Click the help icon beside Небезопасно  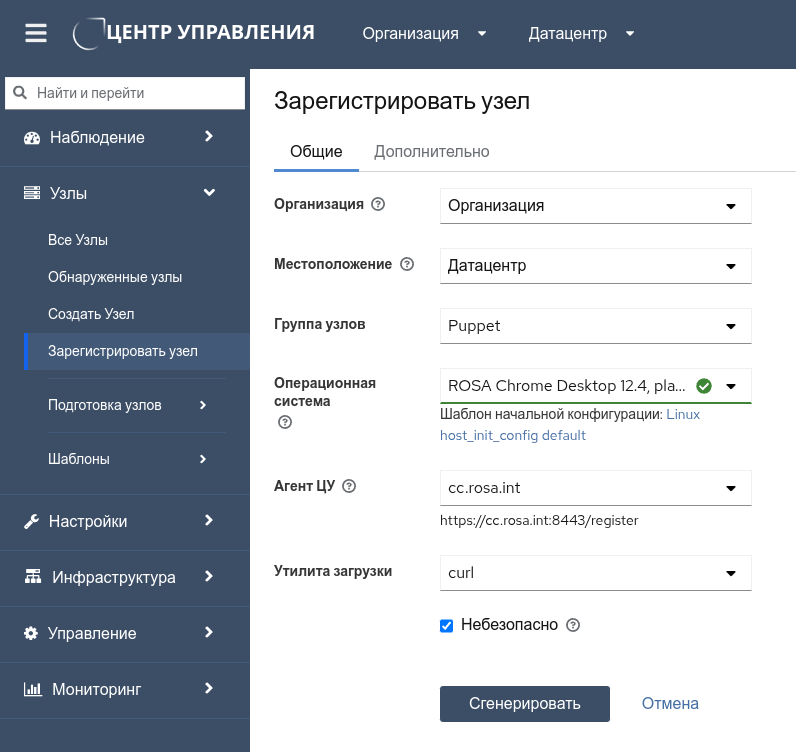573,625
